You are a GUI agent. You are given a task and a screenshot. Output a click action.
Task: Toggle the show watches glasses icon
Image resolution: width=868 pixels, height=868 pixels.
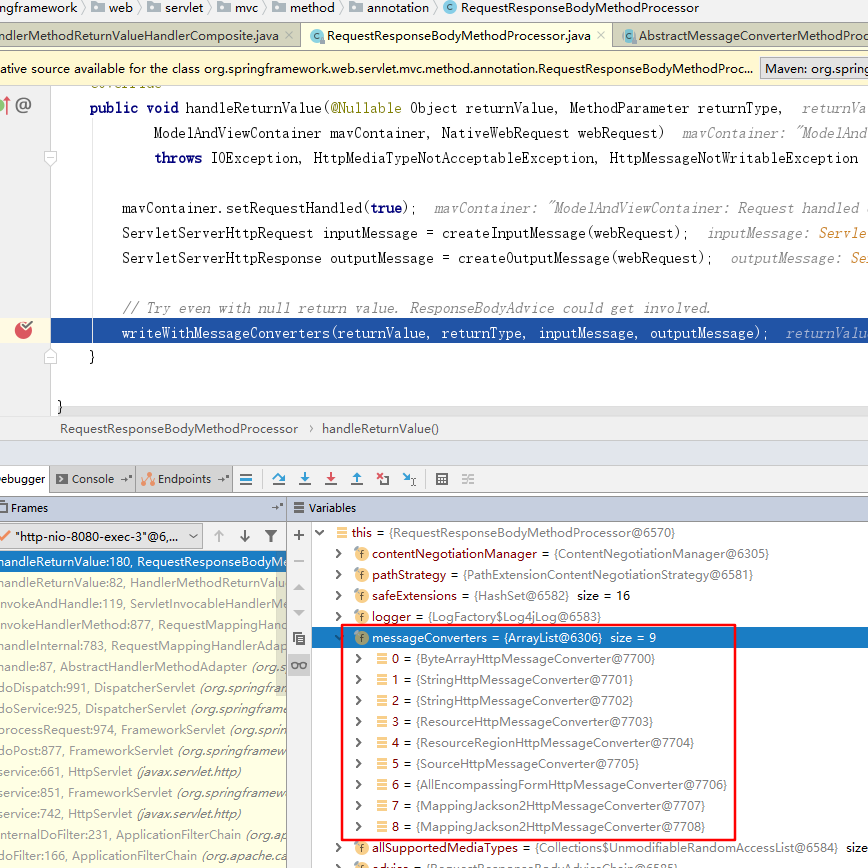pyautogui.click(x=299, y=665)
